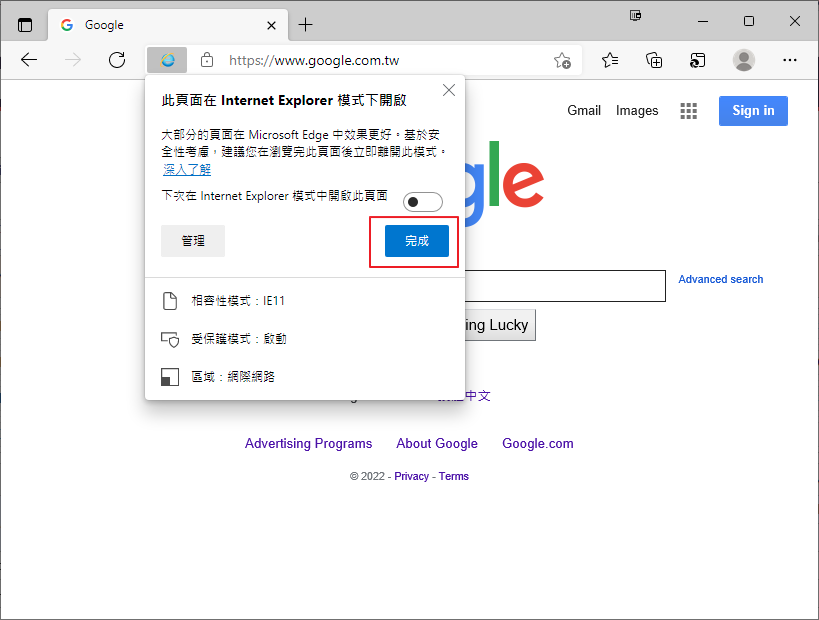819x620 pixels.
Task: Open a new tab
Action: 306,25
